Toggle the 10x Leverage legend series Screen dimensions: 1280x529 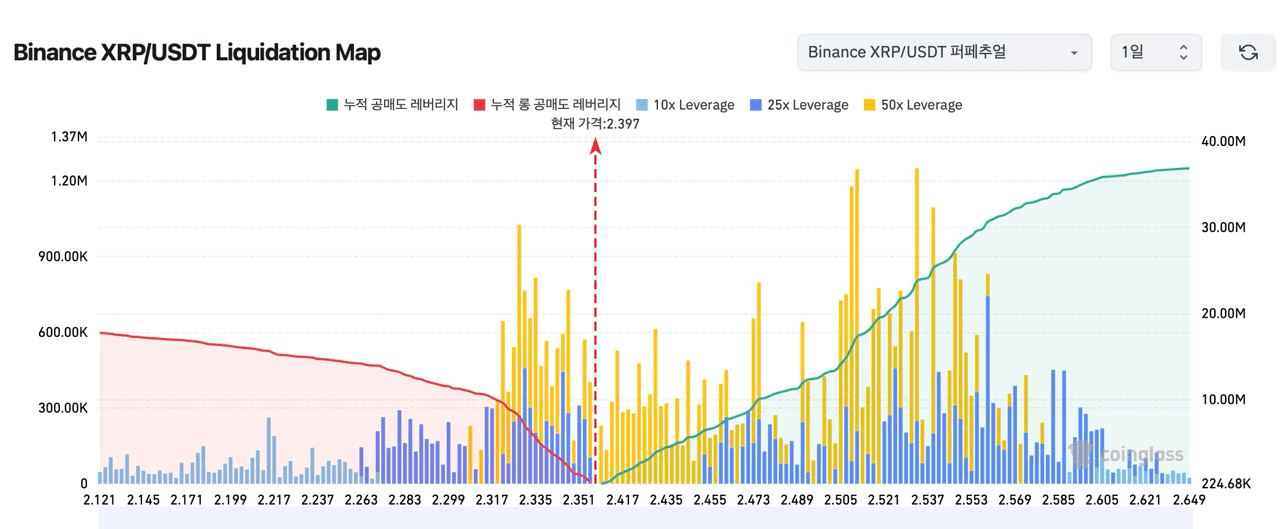click(685, 105)
